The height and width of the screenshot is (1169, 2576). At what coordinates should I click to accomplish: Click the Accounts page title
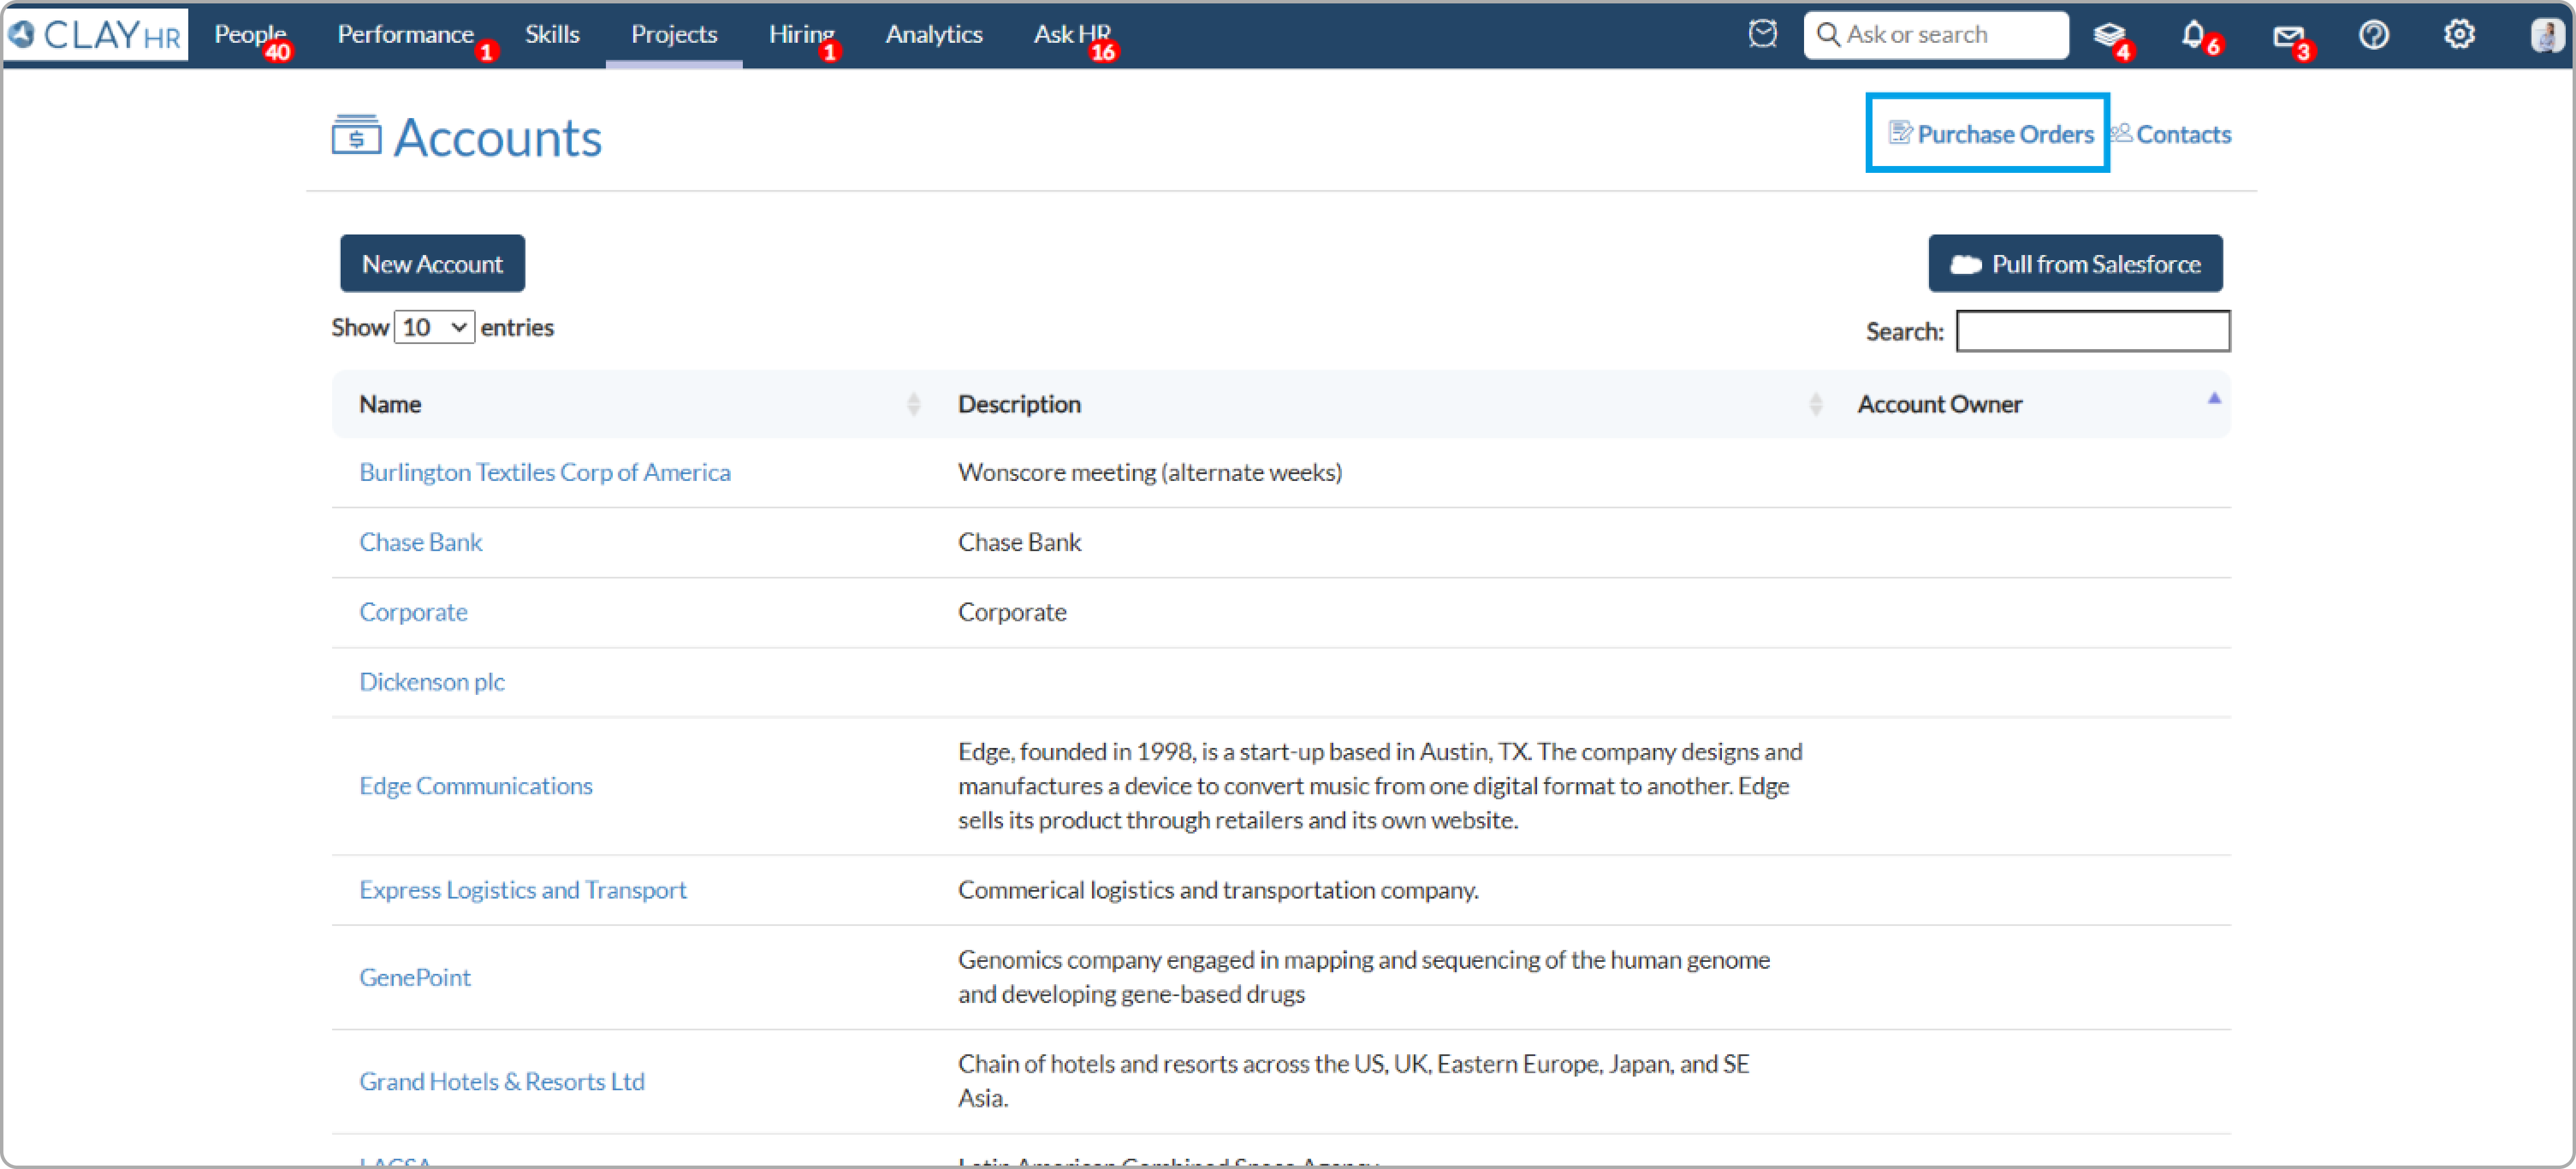497,137
